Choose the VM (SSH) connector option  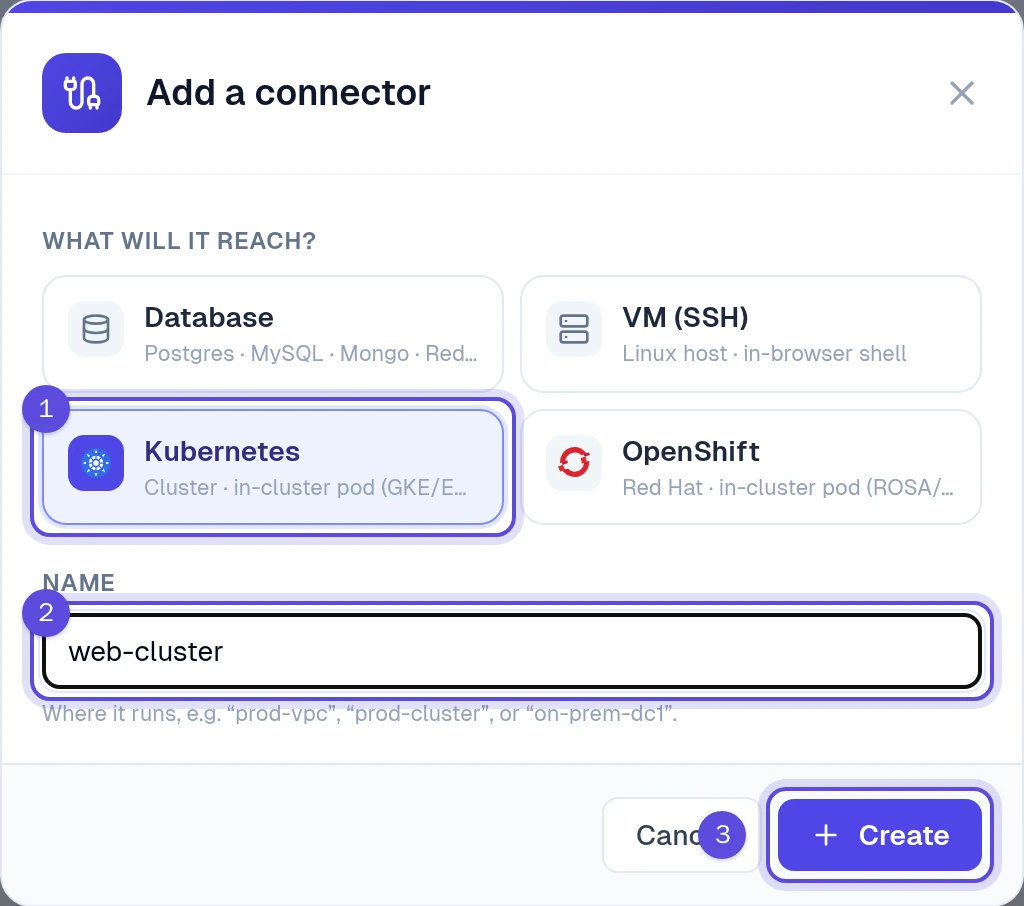click(x=751, y=334)
